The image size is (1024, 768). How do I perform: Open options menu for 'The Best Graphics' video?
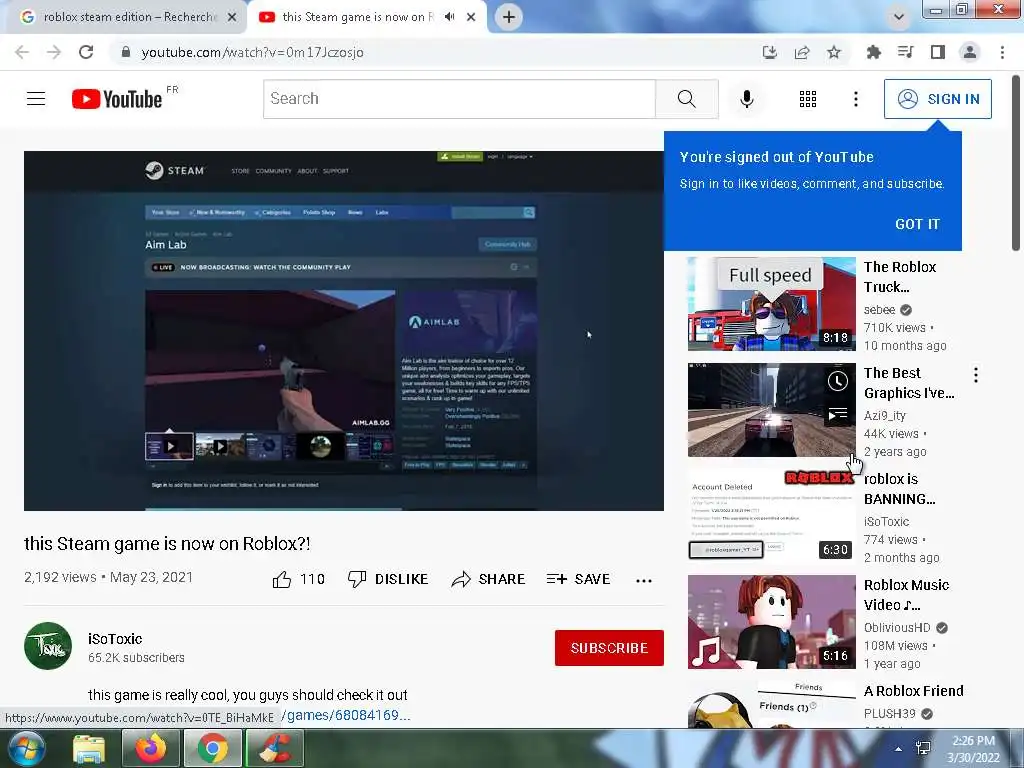(976, 375)
